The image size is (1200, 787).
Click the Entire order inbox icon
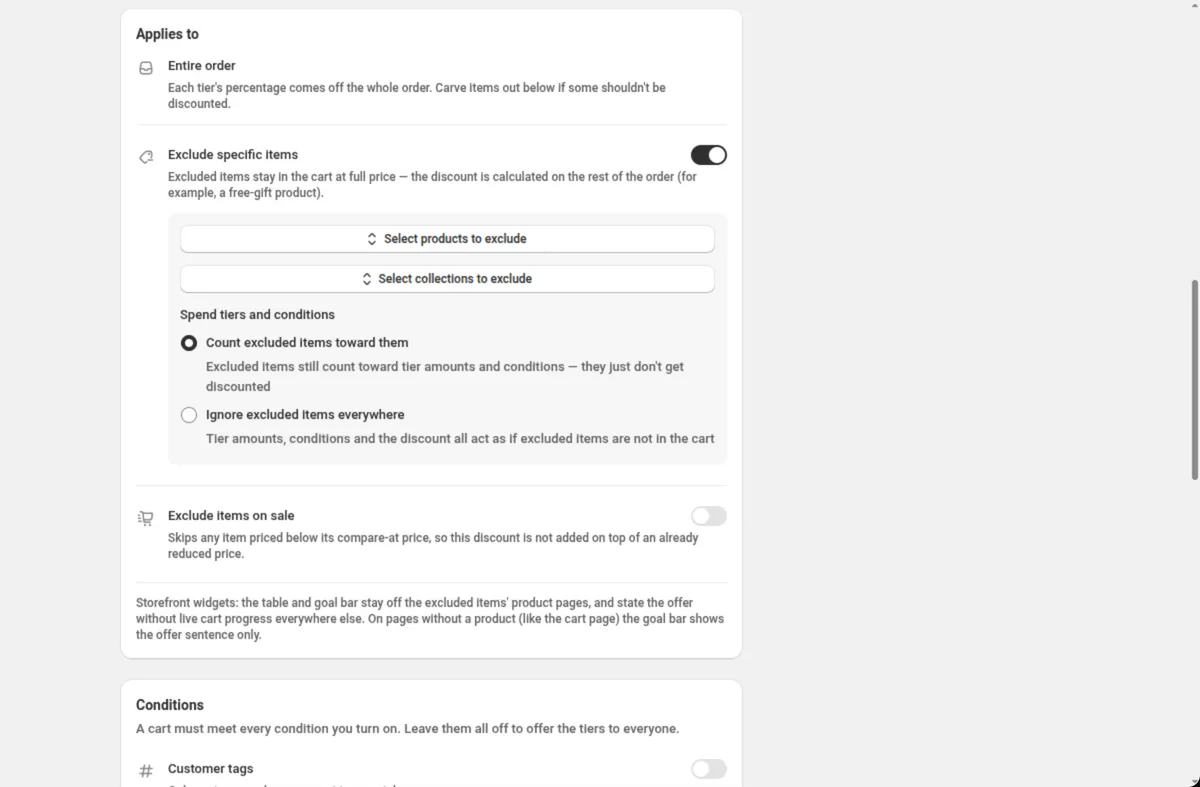point(146,68)
